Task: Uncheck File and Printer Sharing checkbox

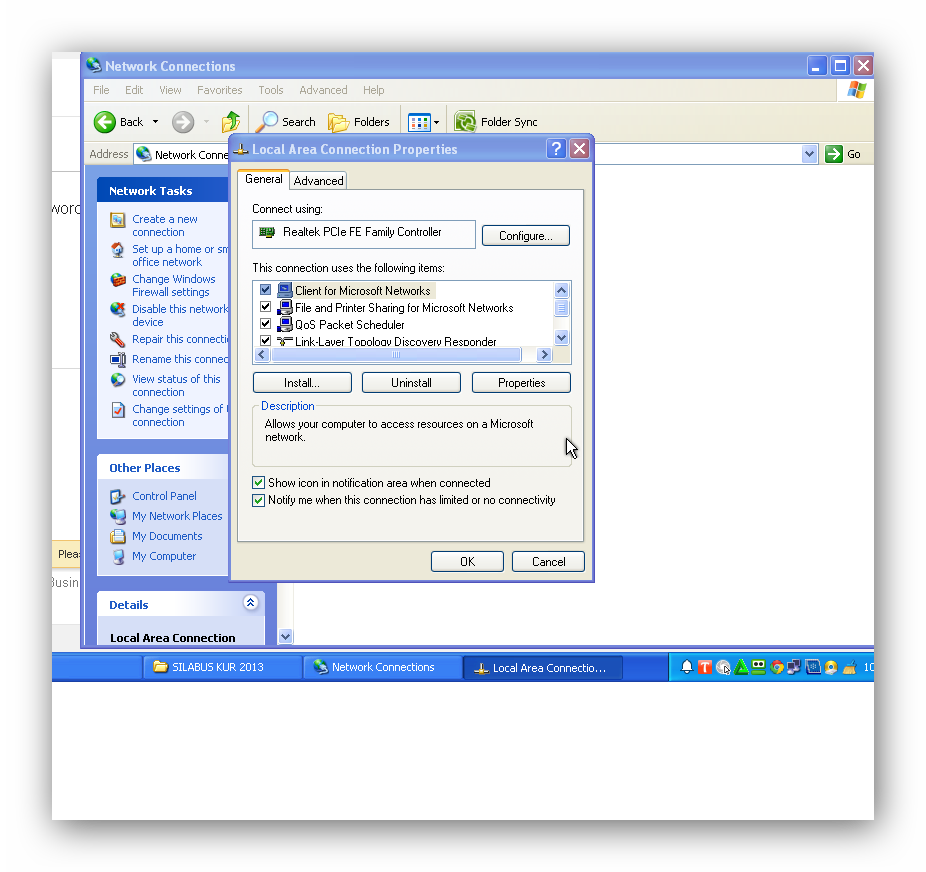Action: point(265,307)
